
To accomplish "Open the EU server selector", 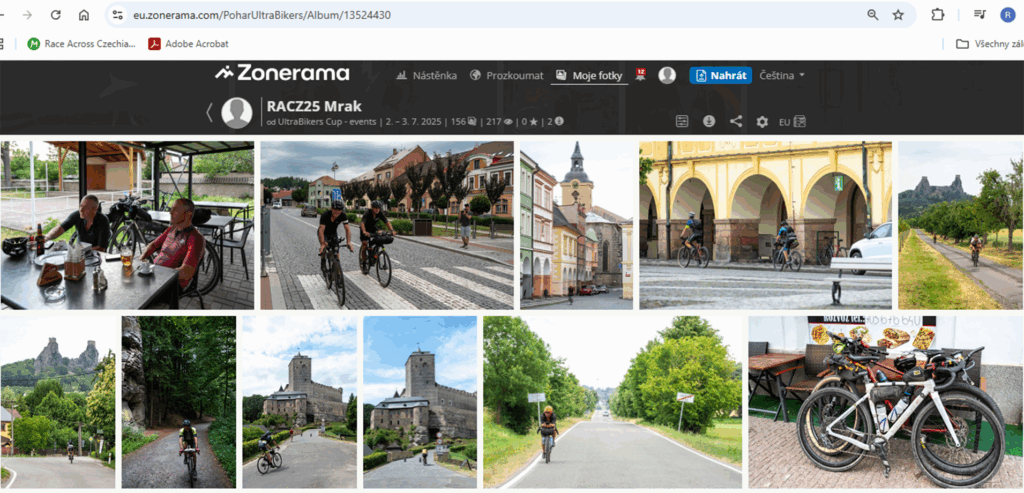I will click(x=792, y=122).
